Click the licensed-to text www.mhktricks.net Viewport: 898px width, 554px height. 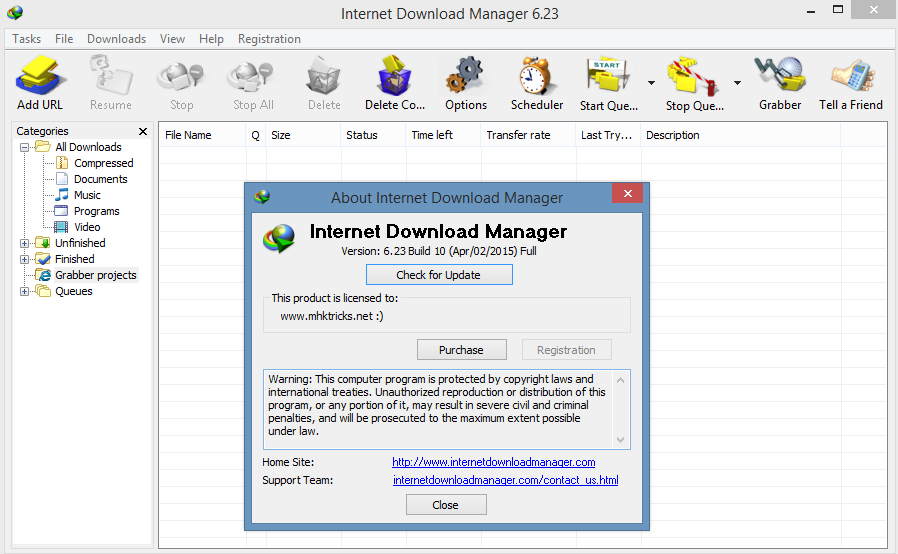(332, 316)
